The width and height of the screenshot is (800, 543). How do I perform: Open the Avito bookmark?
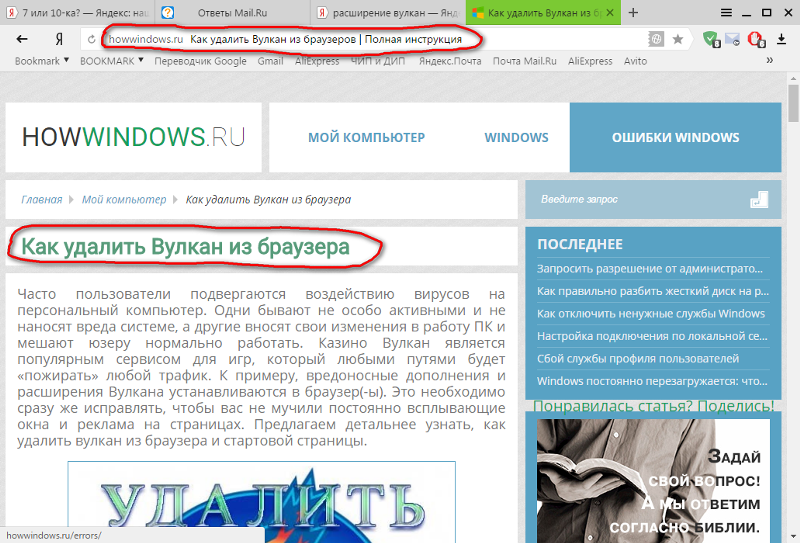click(635, 61)
